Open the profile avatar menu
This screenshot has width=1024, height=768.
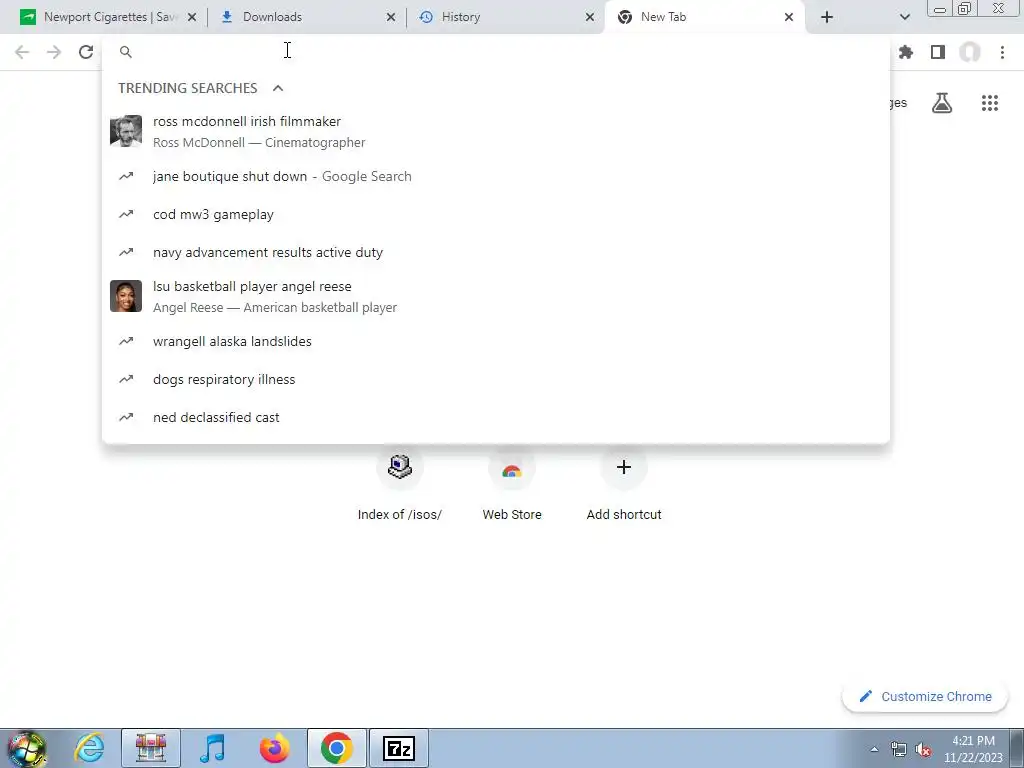[970, 52]
